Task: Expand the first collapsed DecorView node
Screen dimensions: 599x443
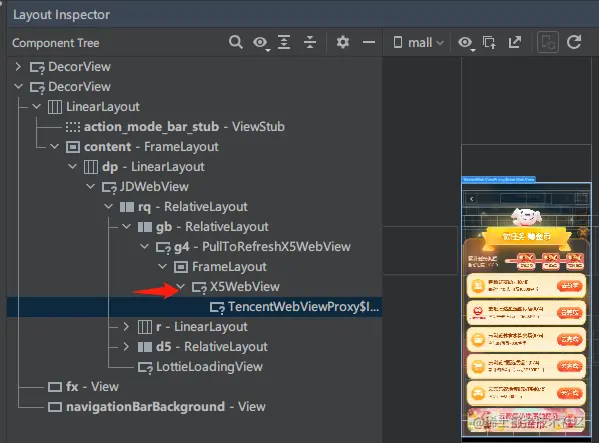Action: (x=18, y=66)
